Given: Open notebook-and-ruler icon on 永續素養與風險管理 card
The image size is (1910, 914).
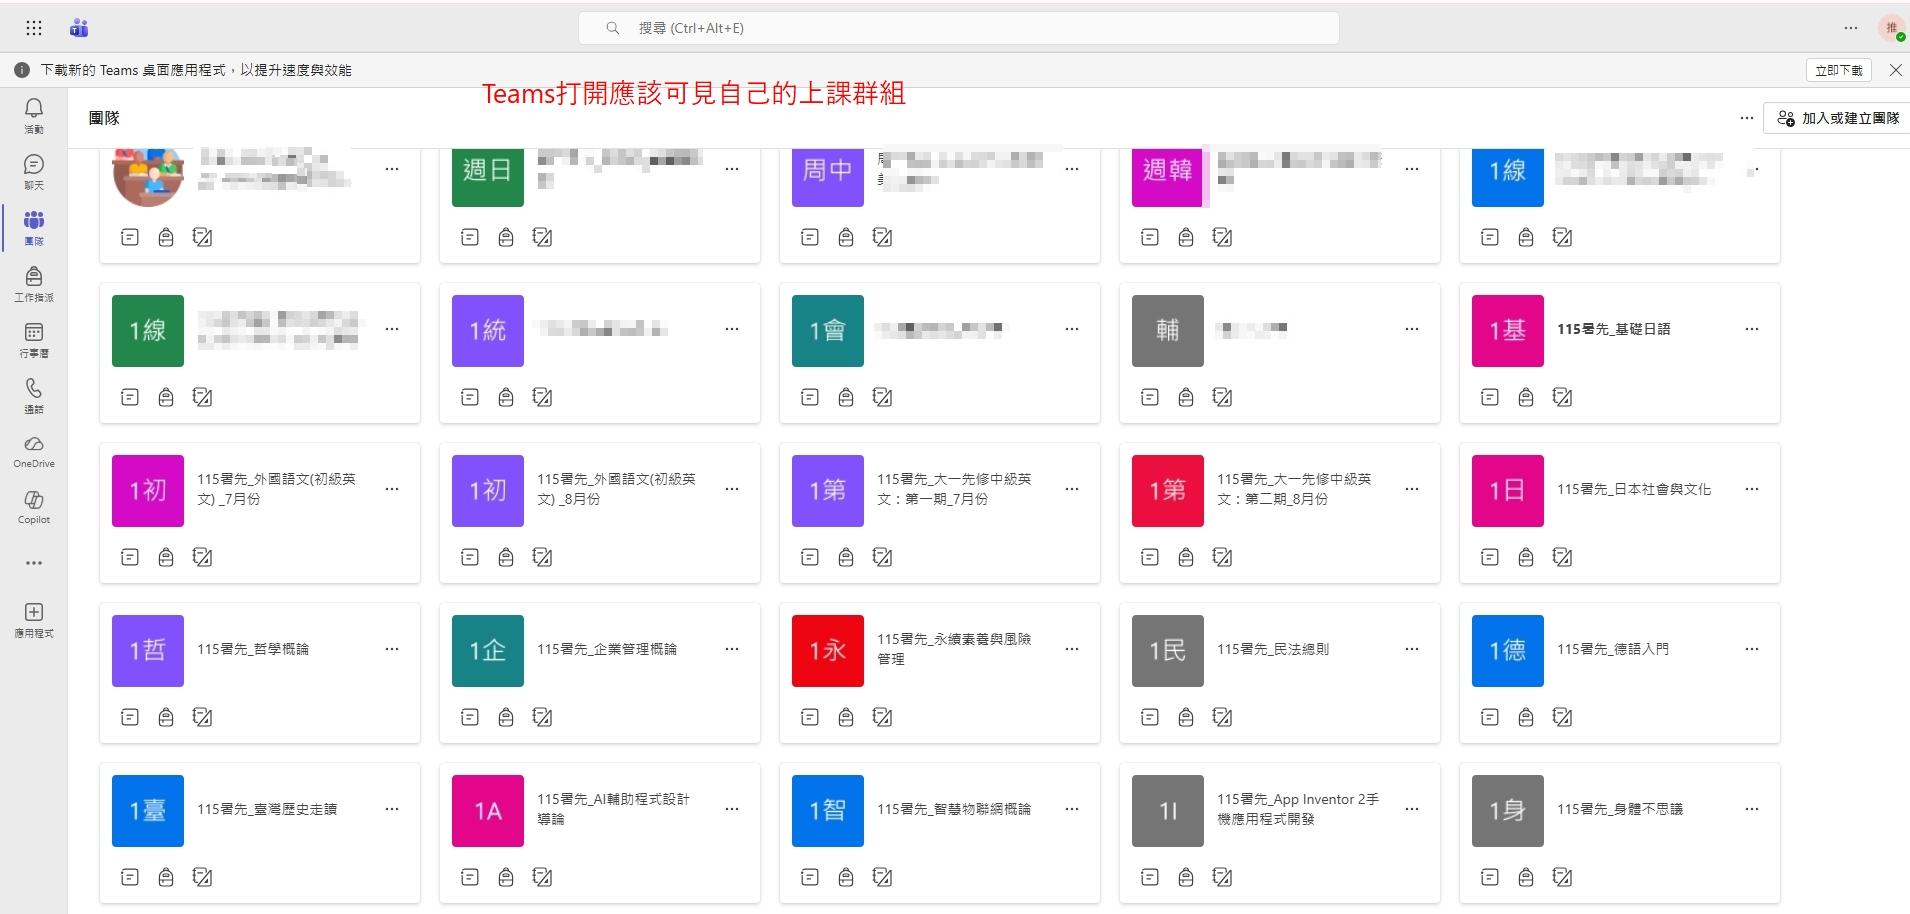Looking at the screenshot, I should [x=882, y=717].
